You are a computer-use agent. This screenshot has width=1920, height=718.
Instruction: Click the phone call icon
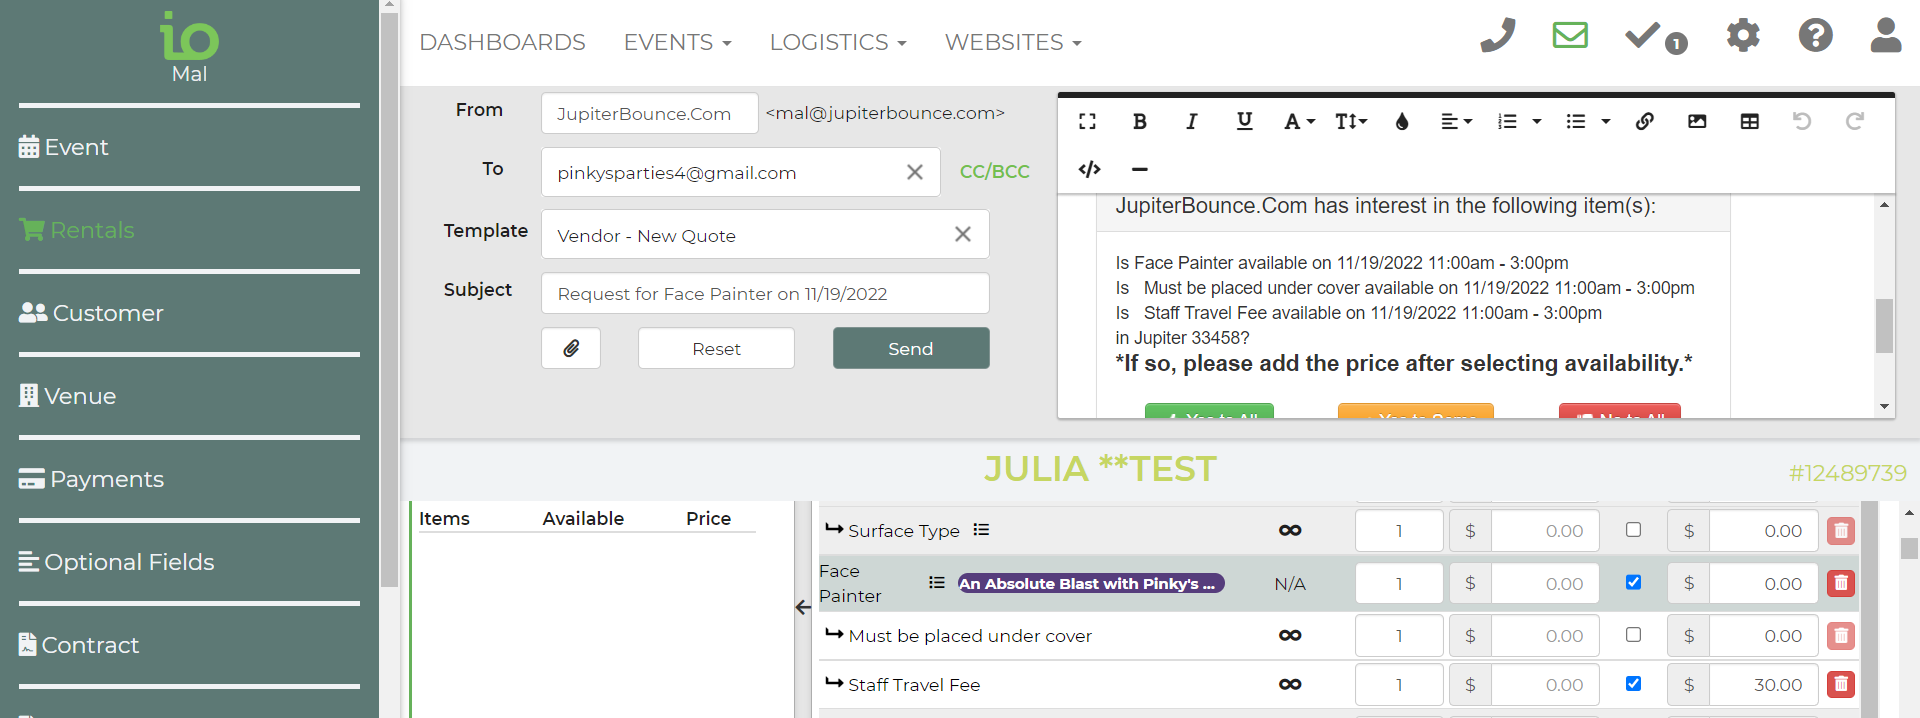pyautogui.click(x=1497, y=36)
